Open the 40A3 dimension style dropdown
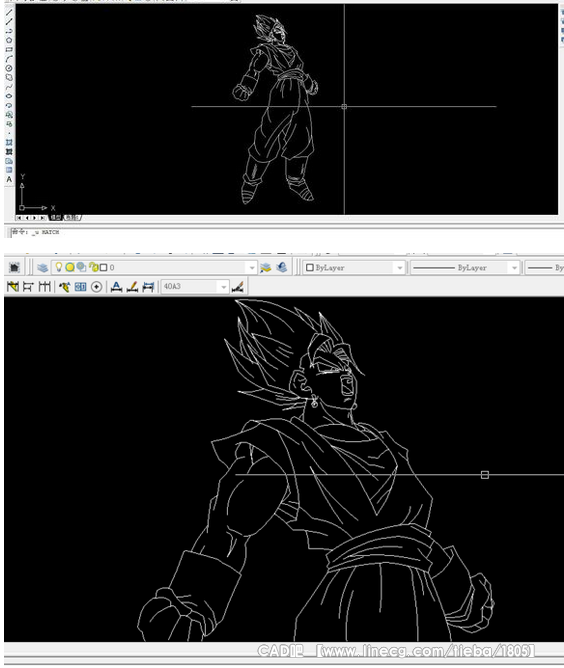564x668 pixels. click(223, 287)
